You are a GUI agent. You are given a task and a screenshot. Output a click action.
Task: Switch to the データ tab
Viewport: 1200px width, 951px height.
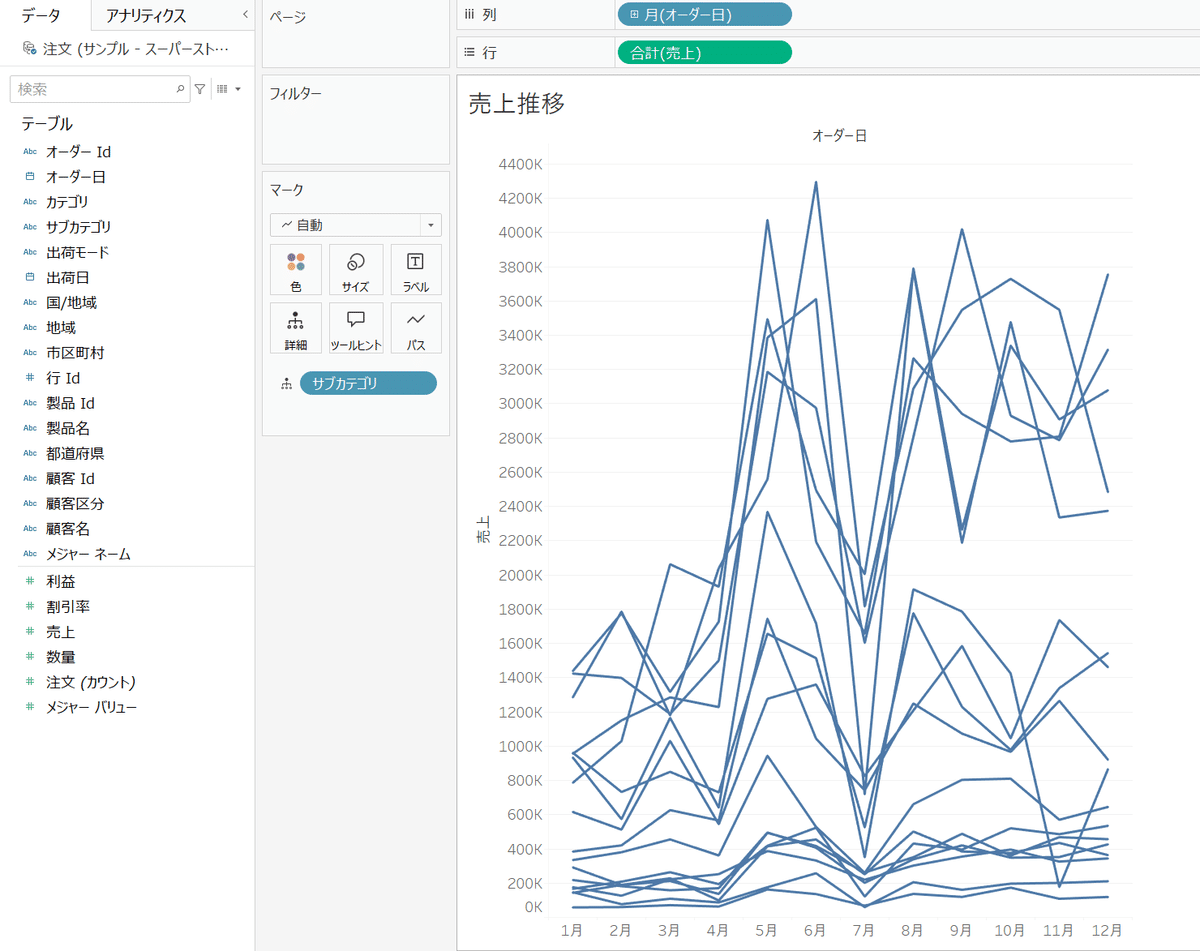tap(41, 15)
